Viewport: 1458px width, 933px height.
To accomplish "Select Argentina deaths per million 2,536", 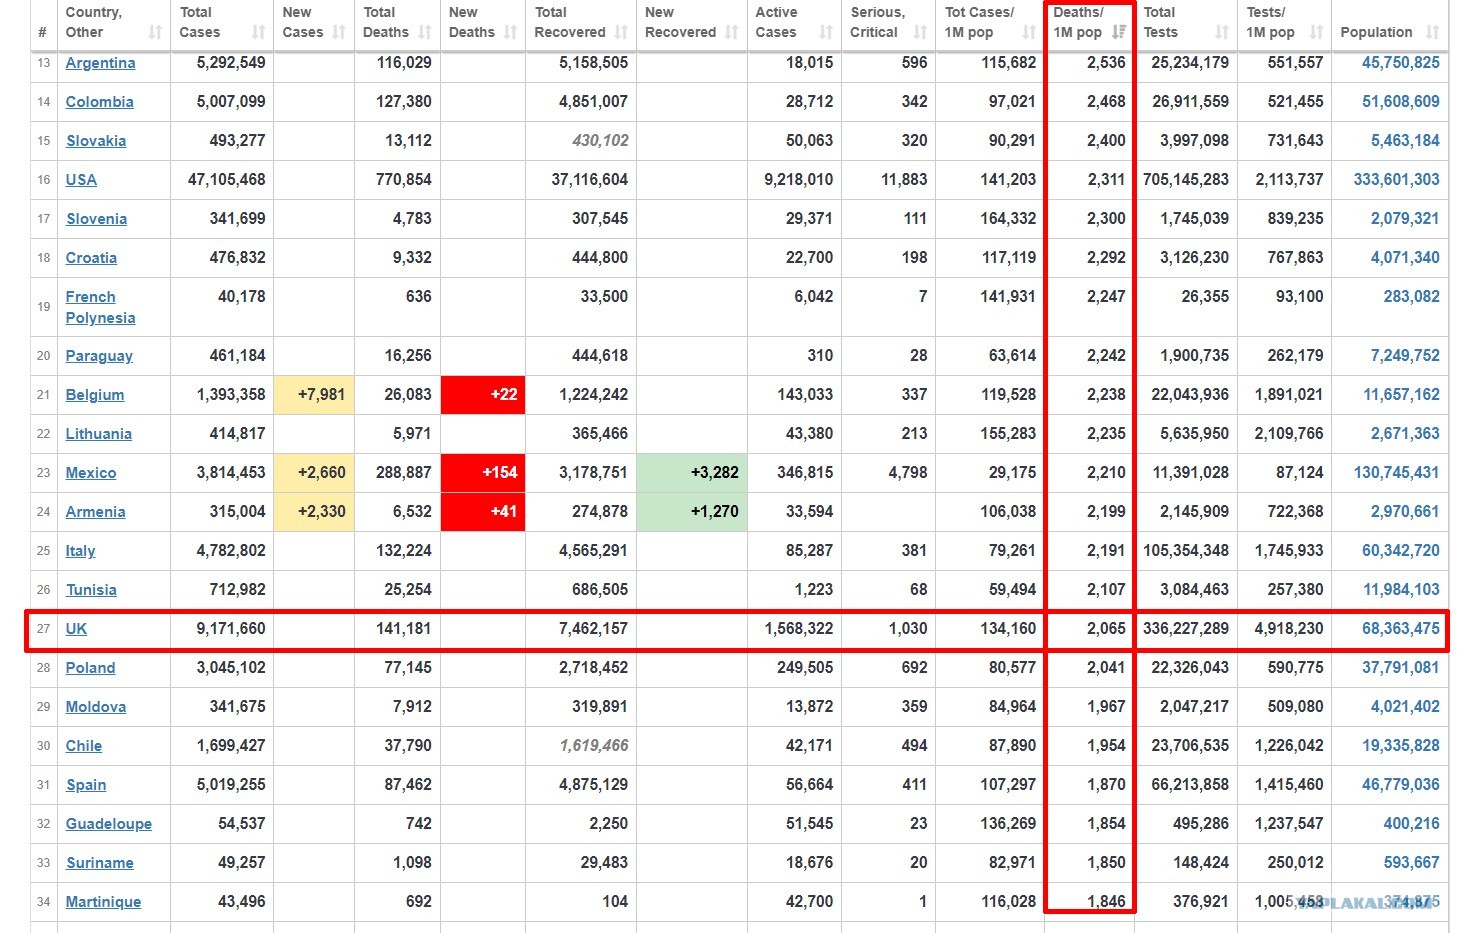I will click(1106, 63).
